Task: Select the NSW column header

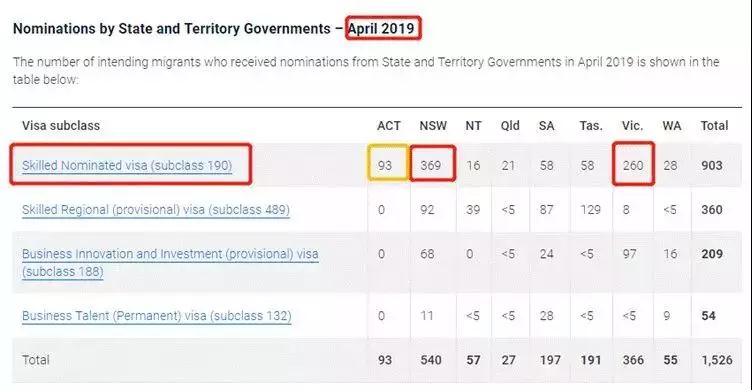Action: pyautogui.click(x=433, y=126)
